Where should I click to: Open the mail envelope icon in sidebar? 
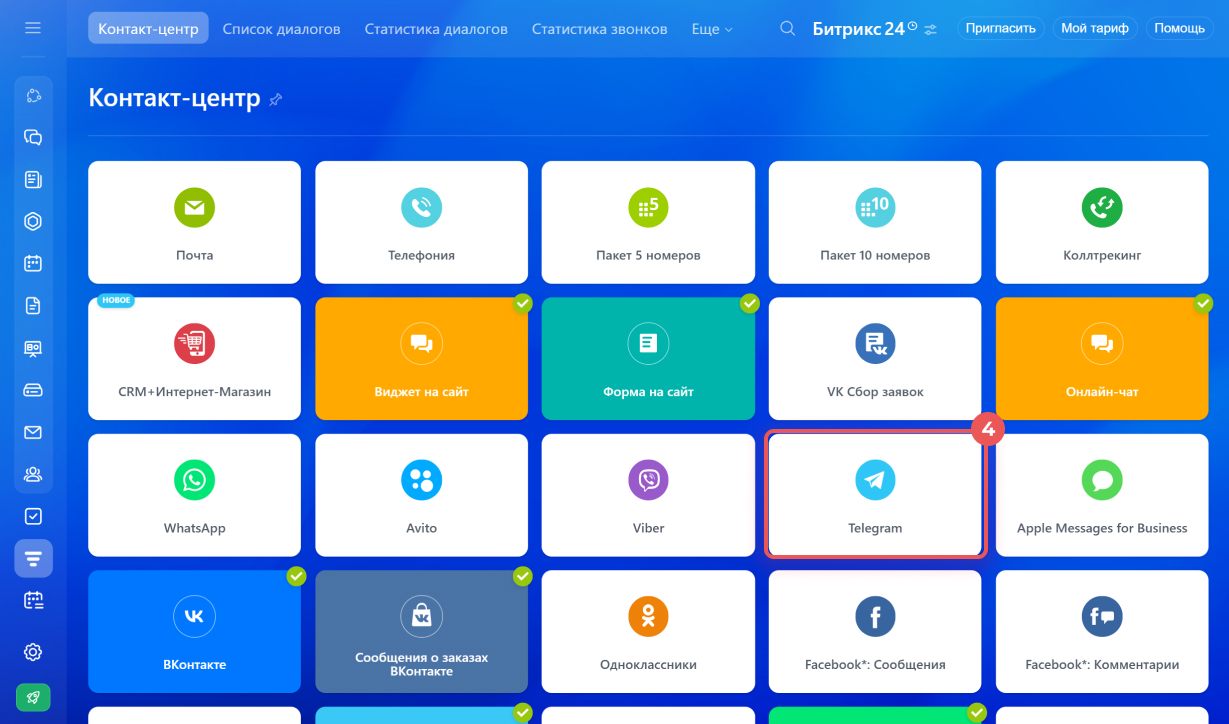click(33, 432)
